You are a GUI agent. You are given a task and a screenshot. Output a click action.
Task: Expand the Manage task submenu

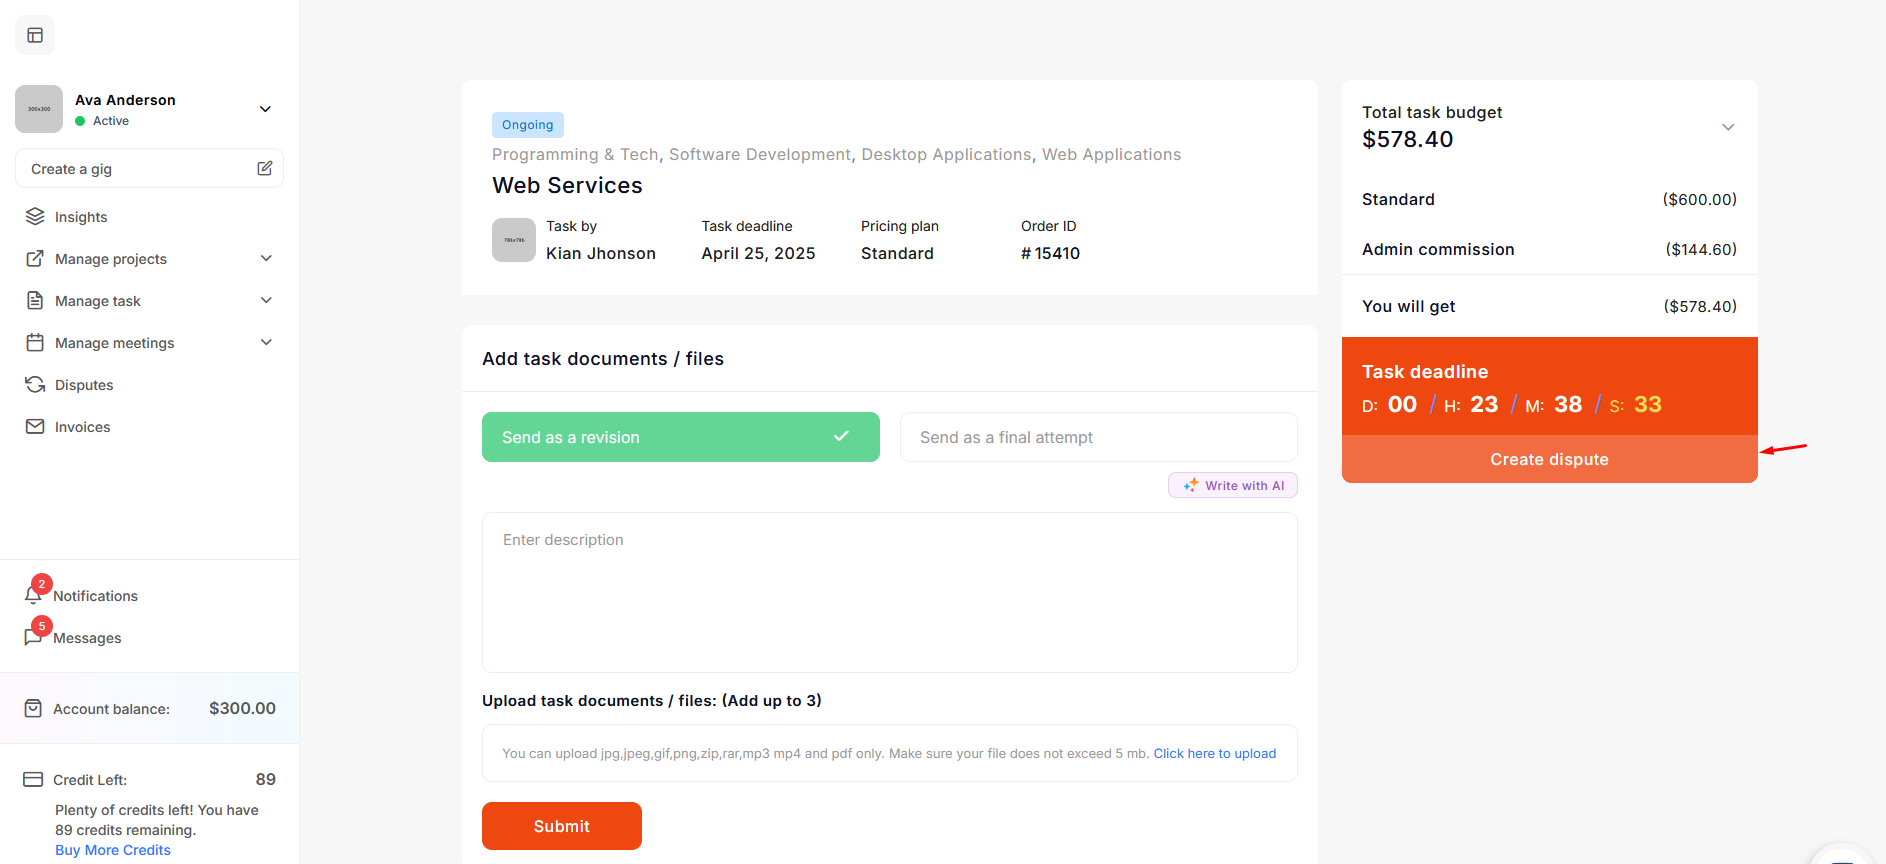tap(266, 301)
